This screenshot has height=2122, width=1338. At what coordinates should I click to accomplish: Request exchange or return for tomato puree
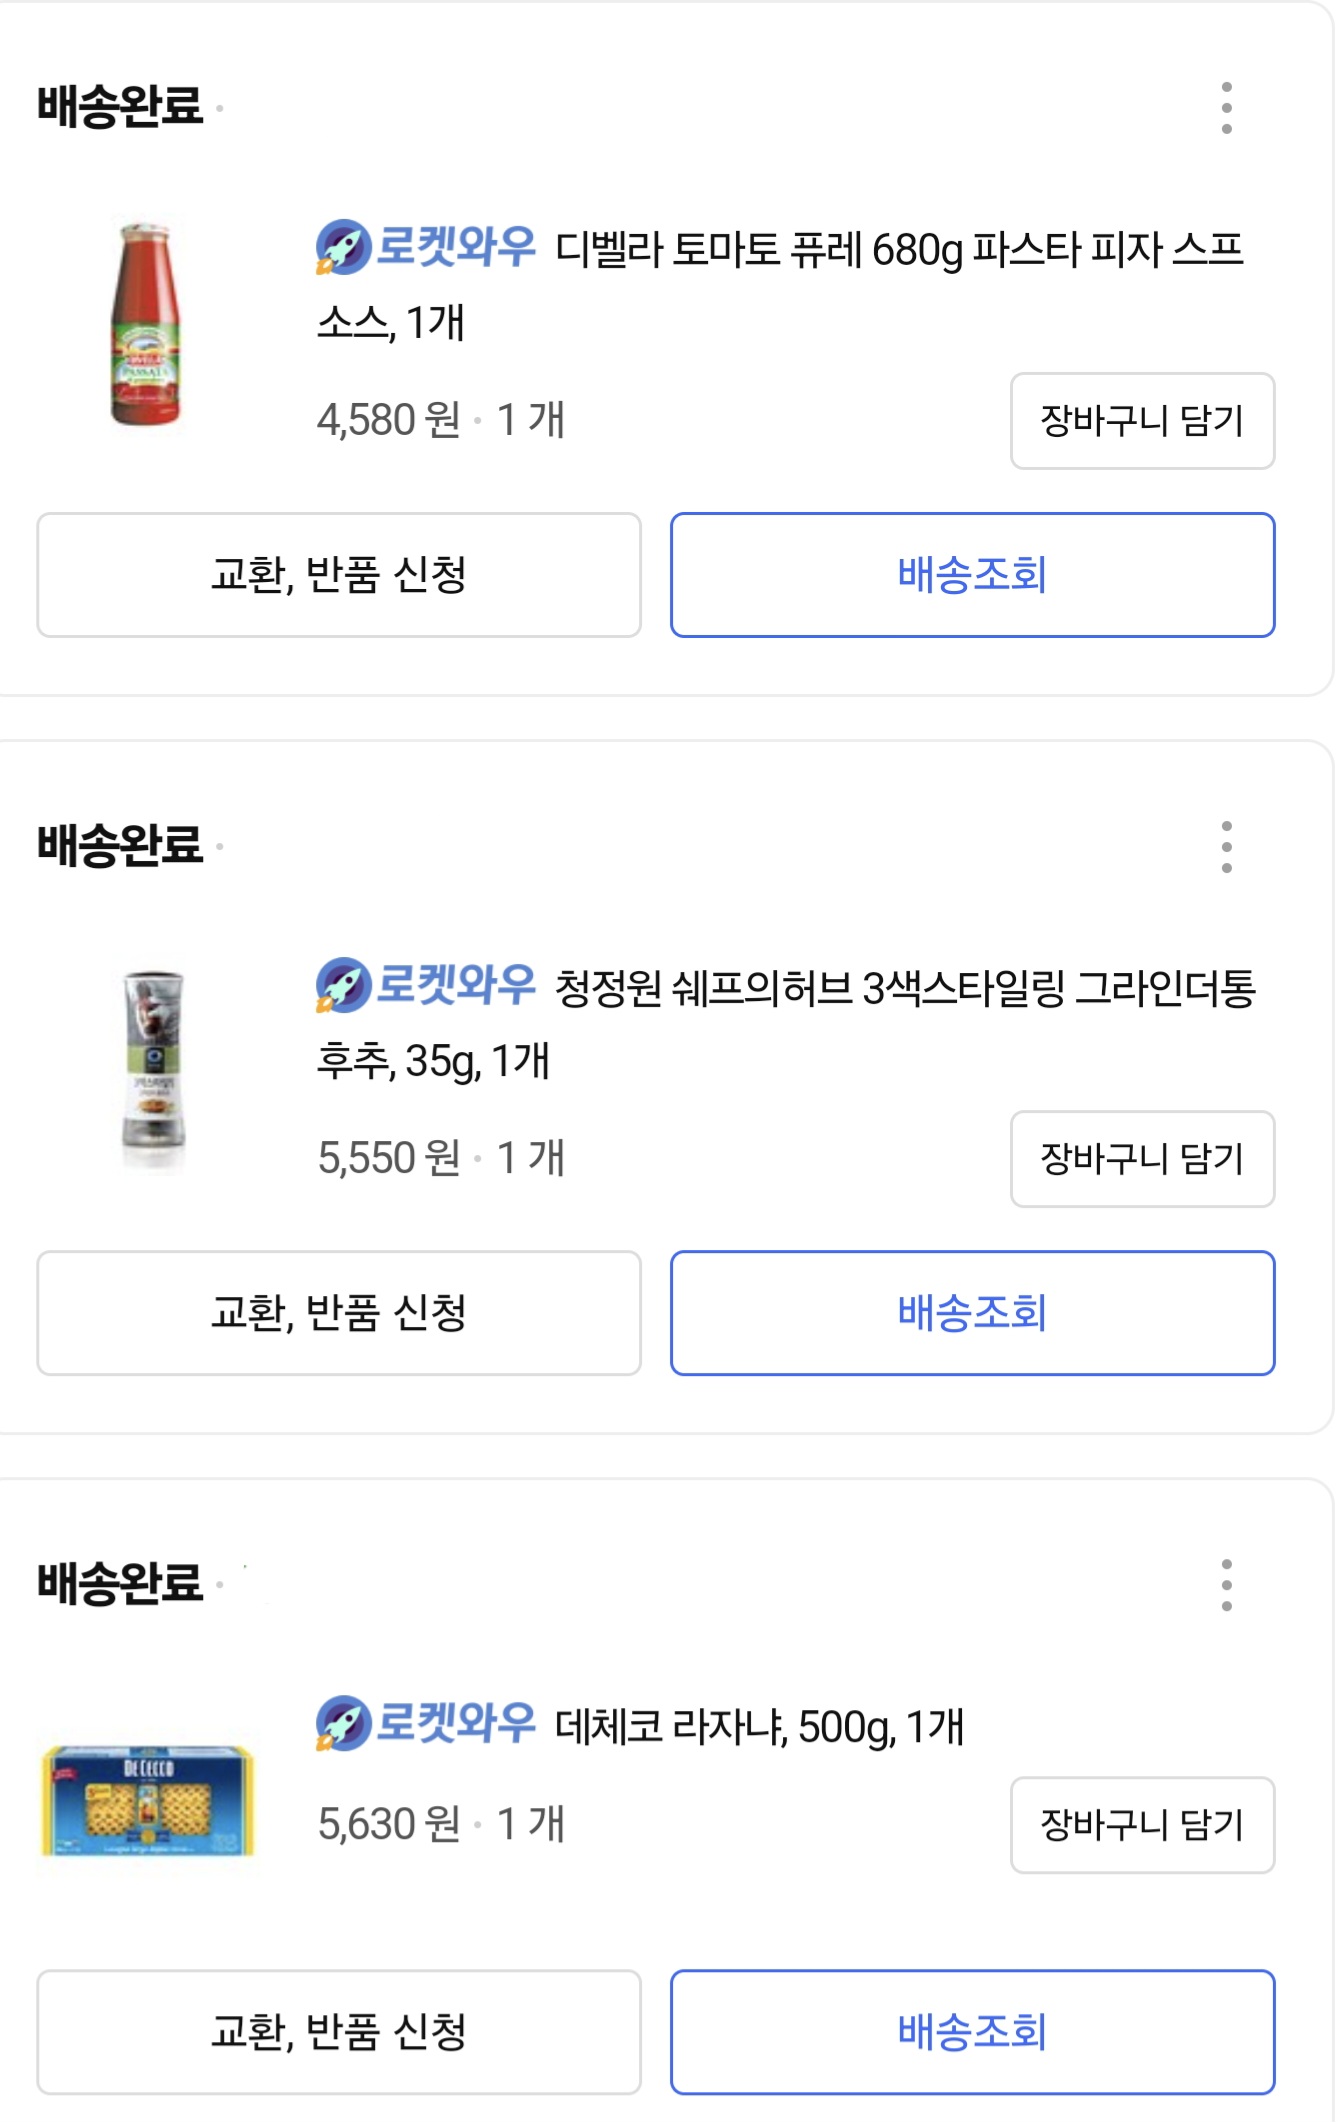coord(339,575)
